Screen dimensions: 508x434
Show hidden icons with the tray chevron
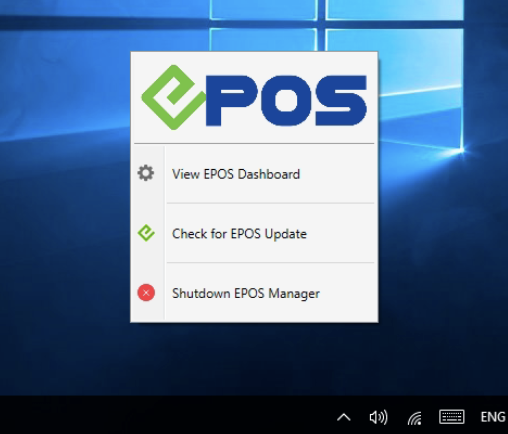pos(344,417)
